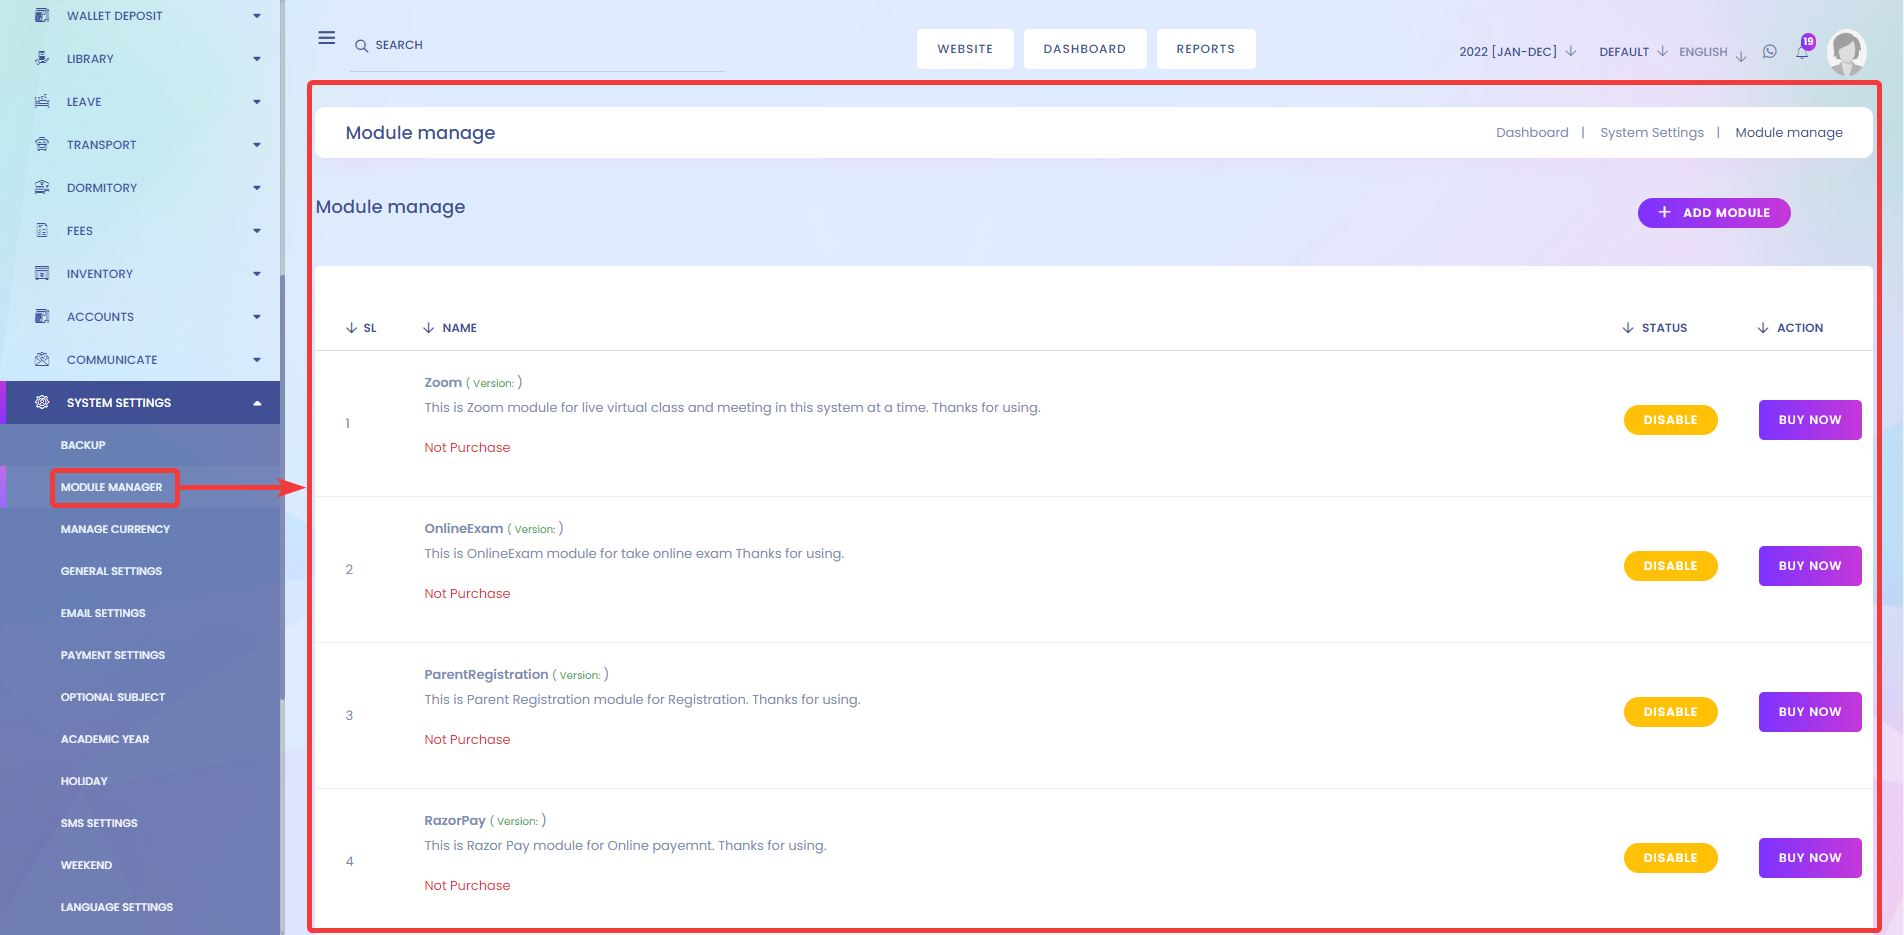Click the Accounts sidebar icon
The height and width of the screenshot is (935, 1904).
coord(42,317)
